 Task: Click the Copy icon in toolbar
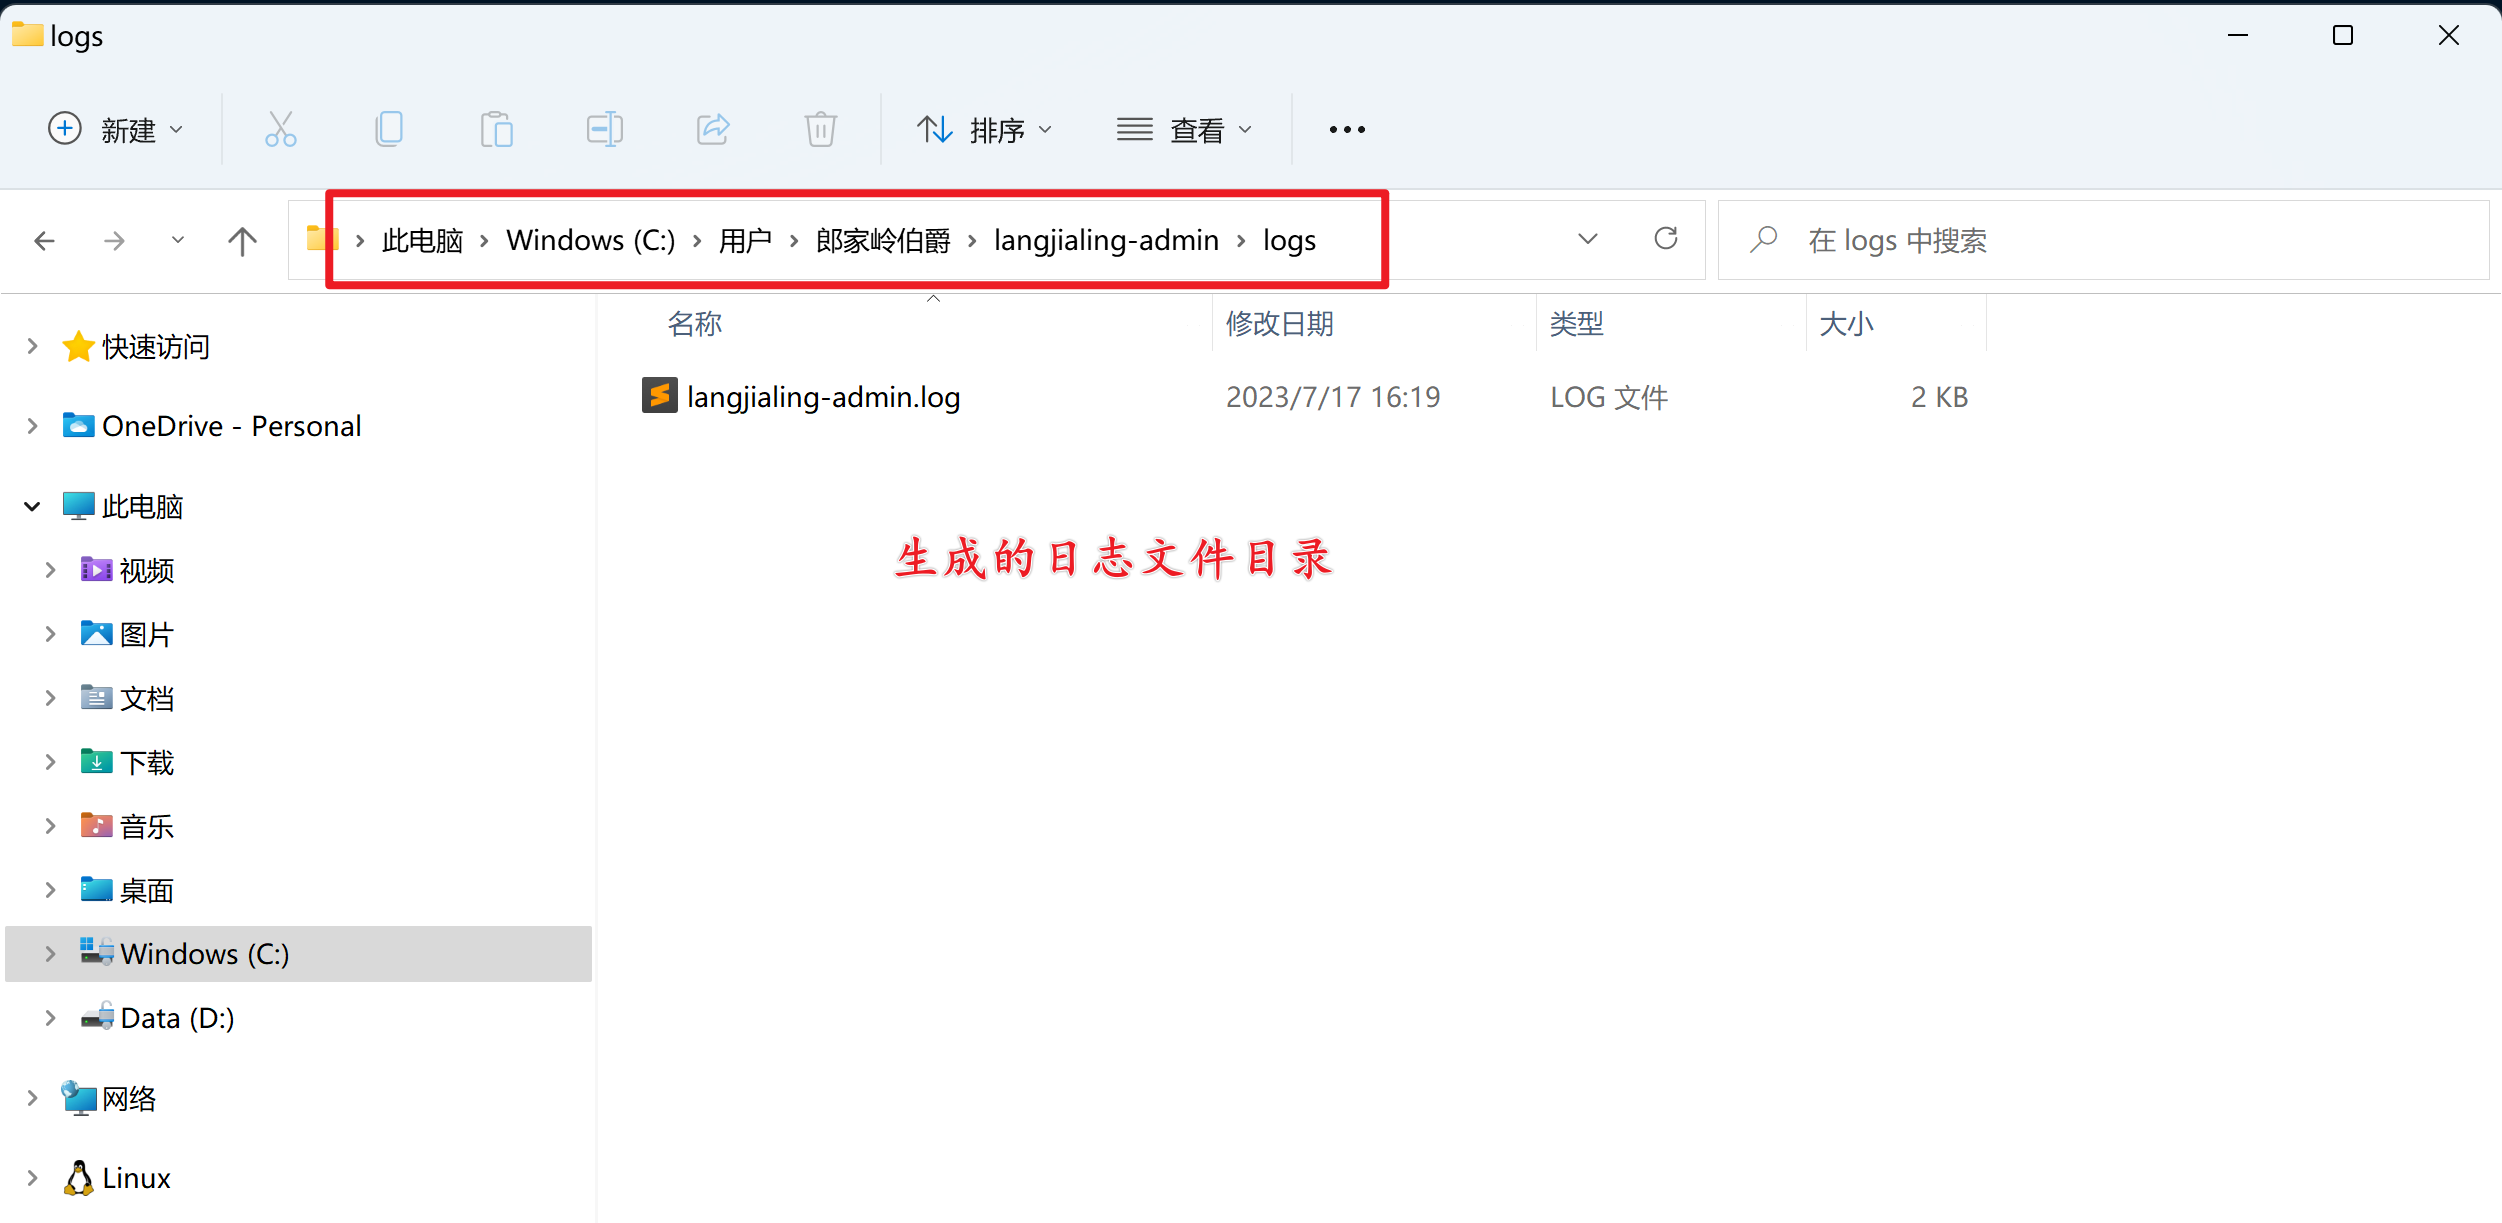click(x=389, y=130)
